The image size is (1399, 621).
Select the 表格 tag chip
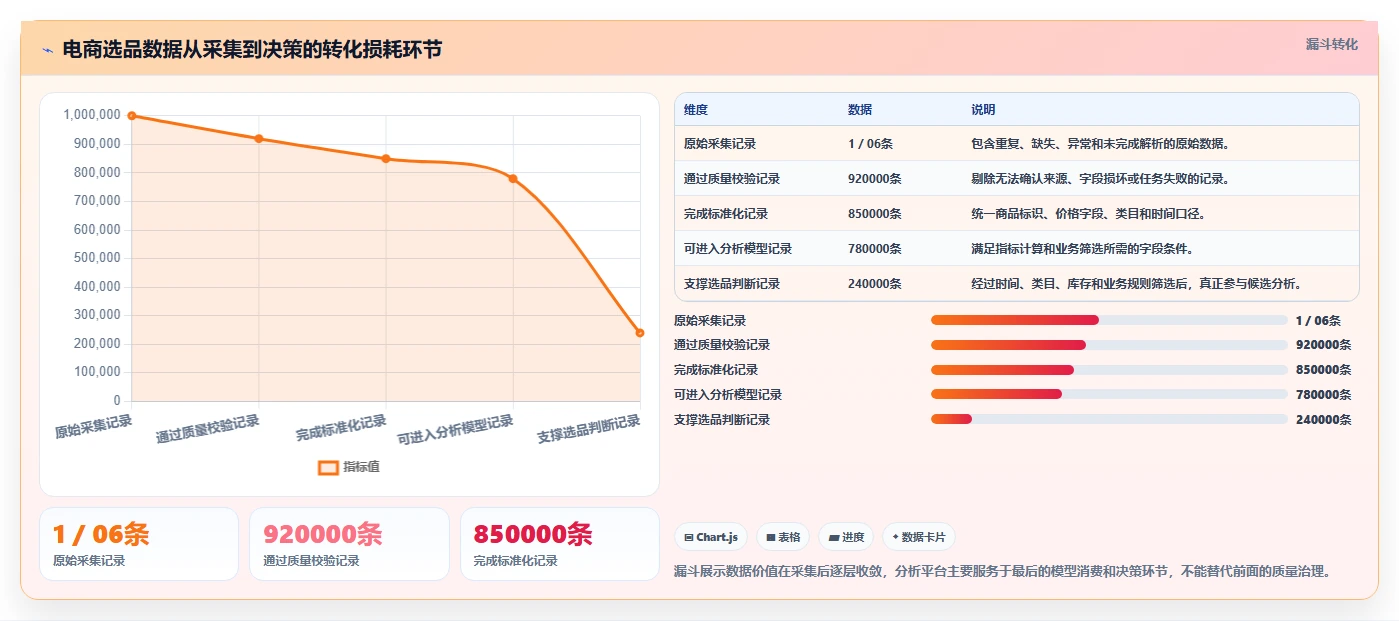(783, 537)
